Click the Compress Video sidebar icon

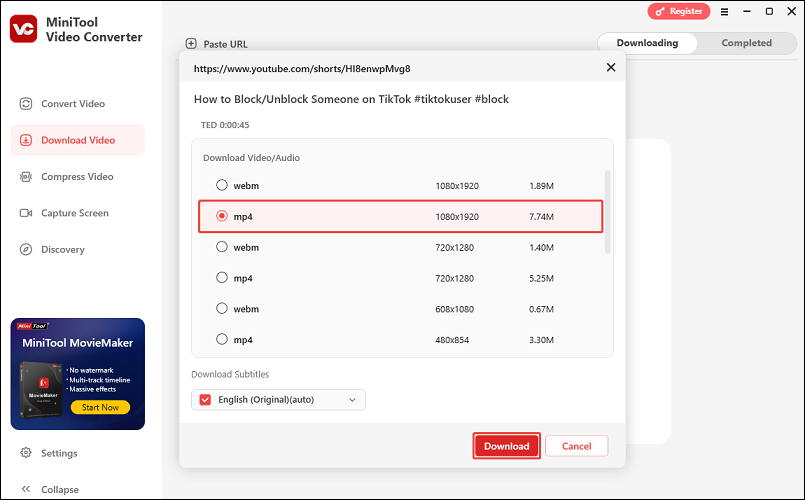point(26,177)
